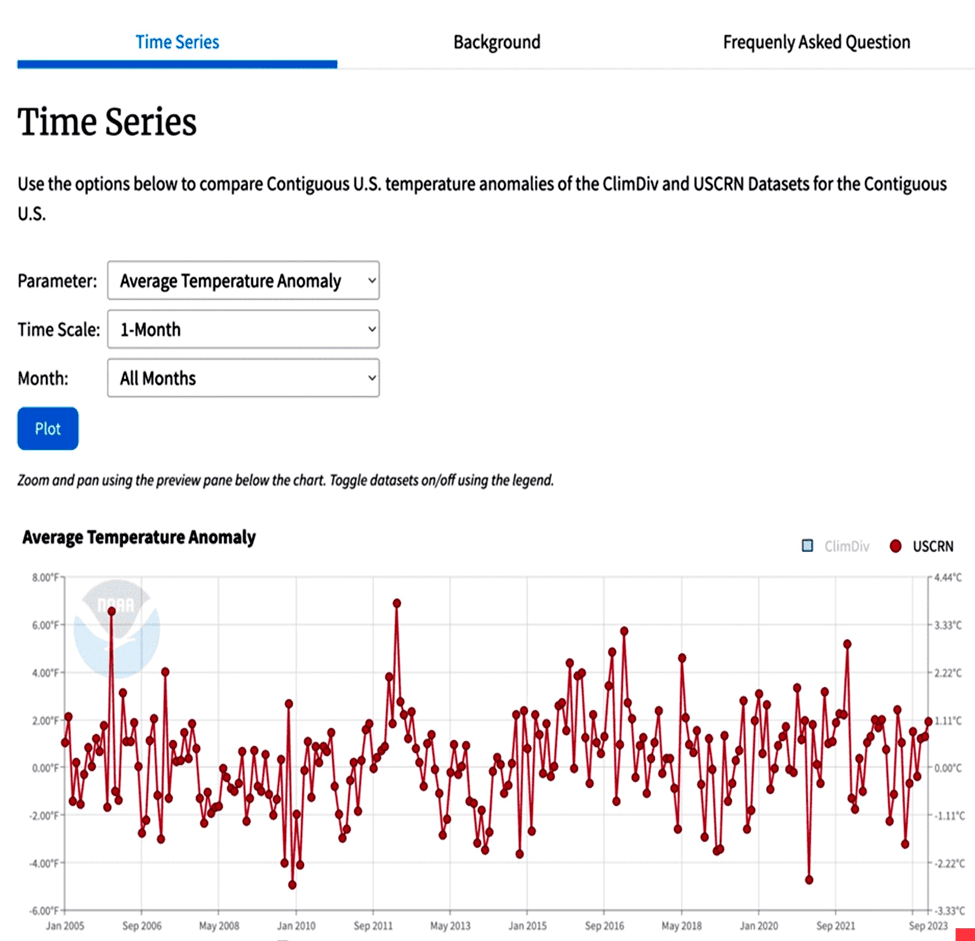975x941 pixels.
Task: Click the first data point at Jan 2005
Action: (x=65, y=742)
